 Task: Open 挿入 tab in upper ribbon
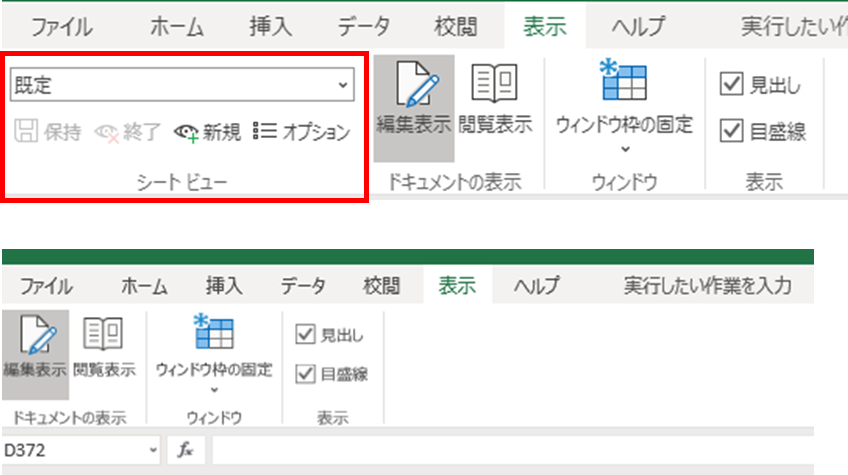[x=270, y=27]
